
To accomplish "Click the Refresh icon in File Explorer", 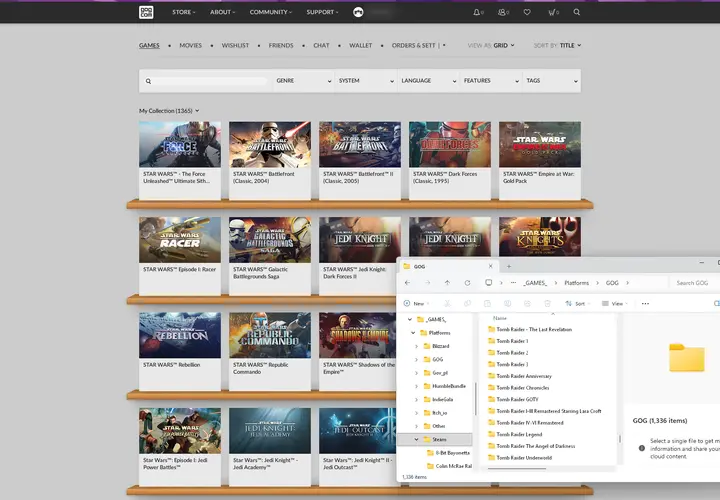I will pos(467,283).
